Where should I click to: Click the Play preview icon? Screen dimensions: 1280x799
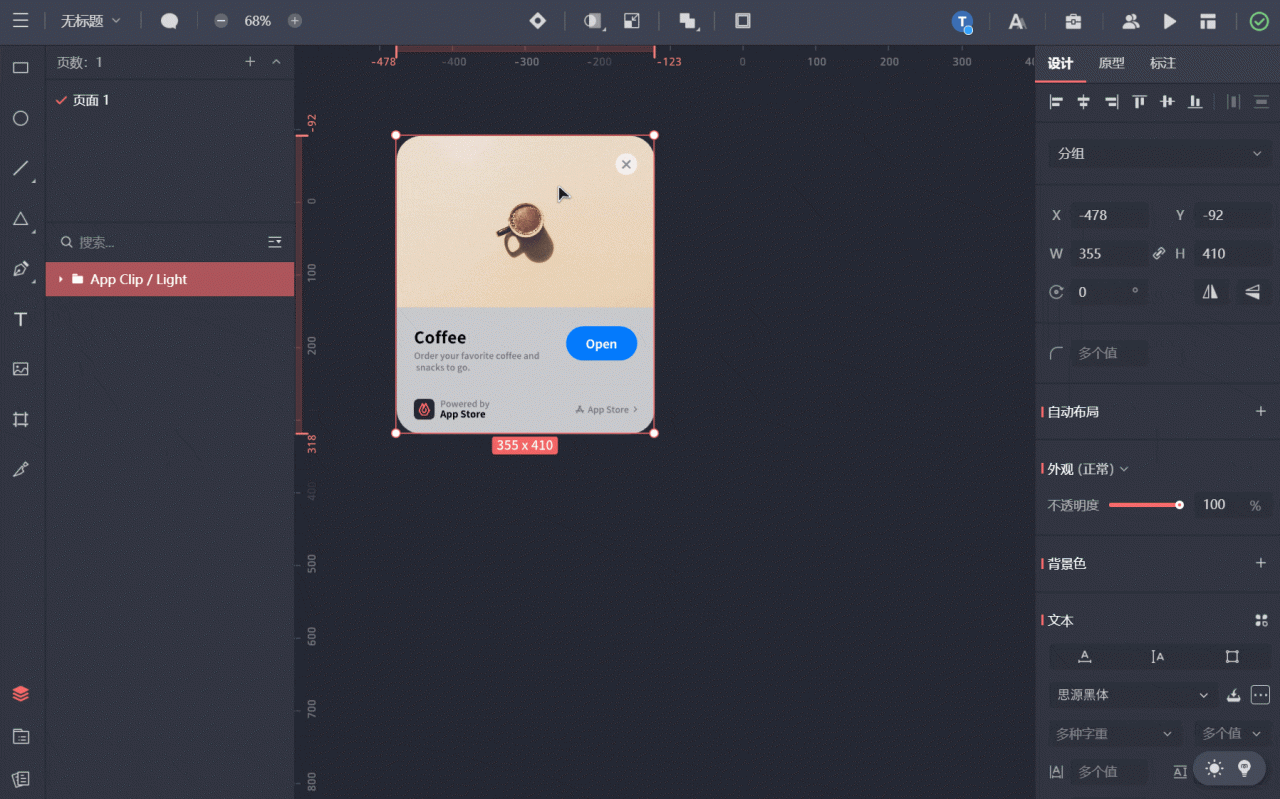(x=1169, y=21)
